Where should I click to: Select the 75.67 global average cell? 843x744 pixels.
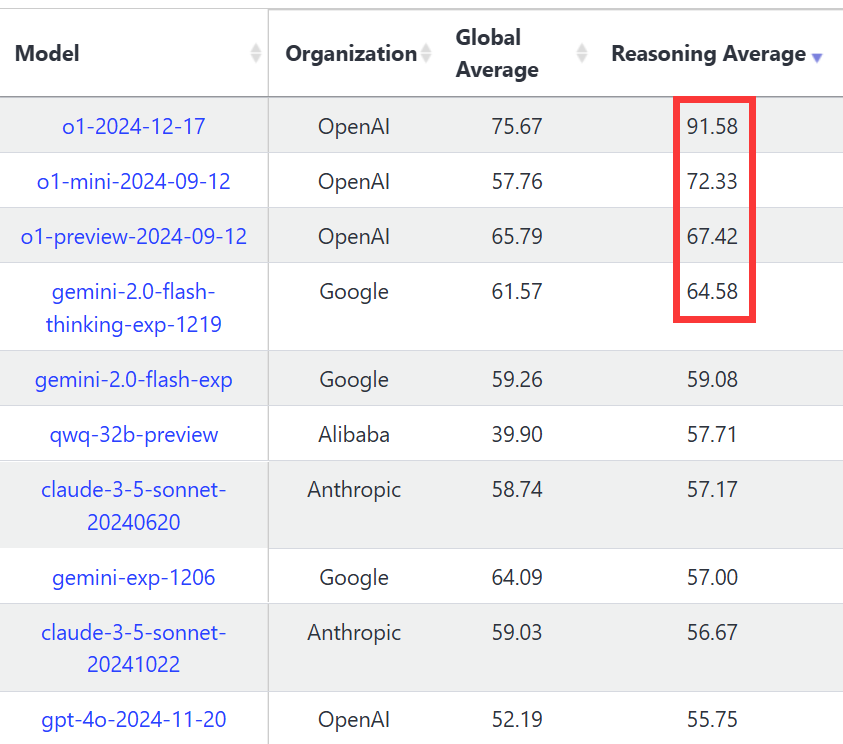517,126
